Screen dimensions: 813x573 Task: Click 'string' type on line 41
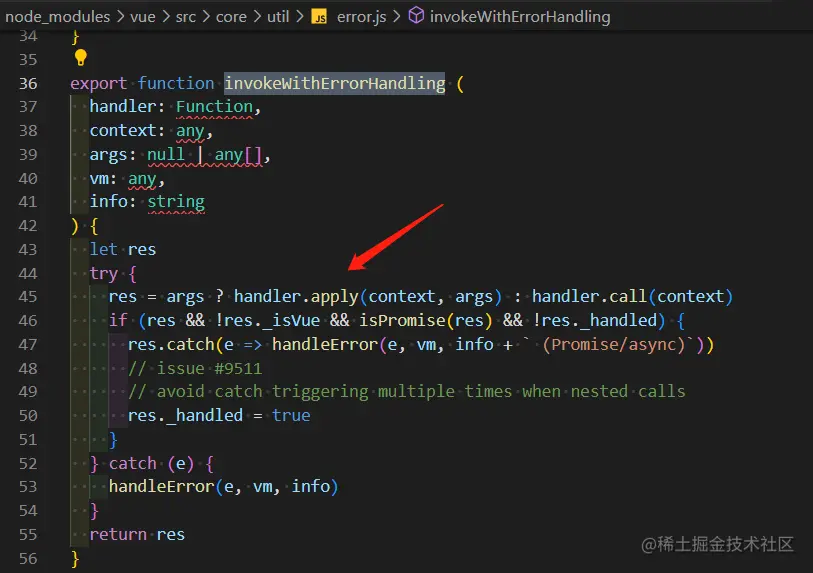pos(176,202)
